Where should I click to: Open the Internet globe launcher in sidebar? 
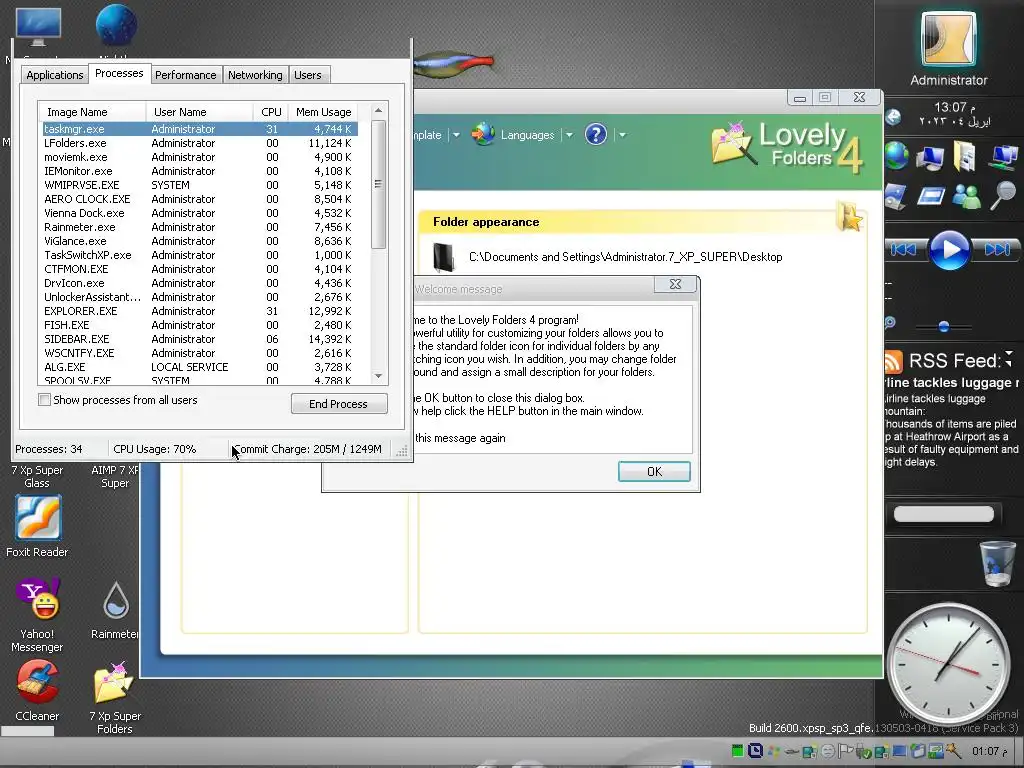897,156
